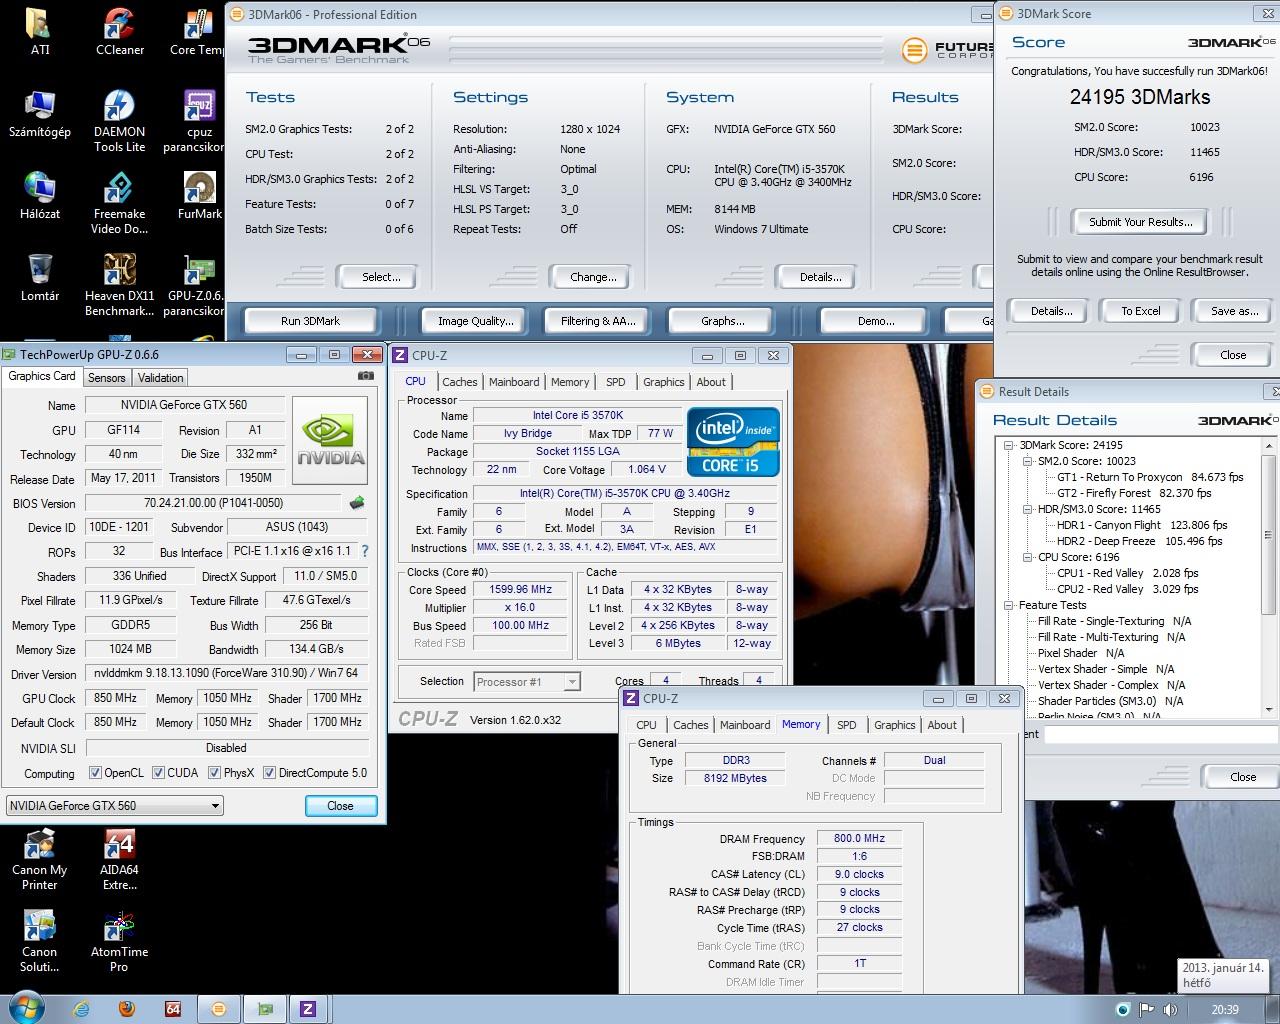Open the Graphics tab in CPU-Z Memory window

tap(895, 725)
